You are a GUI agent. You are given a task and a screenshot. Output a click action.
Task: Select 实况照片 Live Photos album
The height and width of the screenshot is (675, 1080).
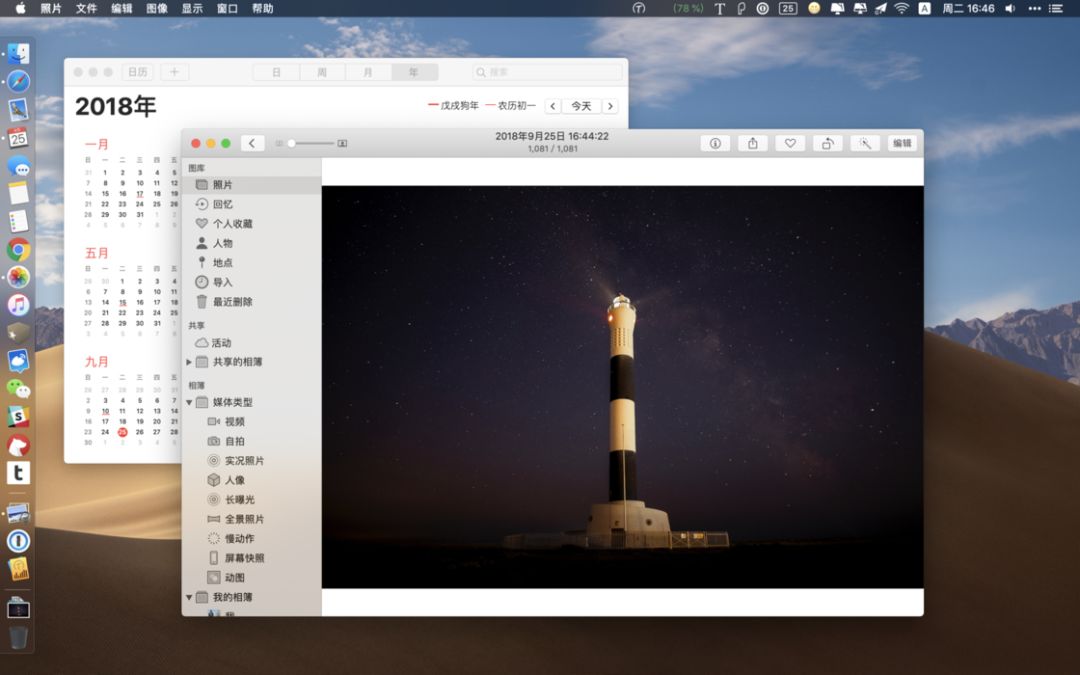pyautogui.click(x=244, y=461)
